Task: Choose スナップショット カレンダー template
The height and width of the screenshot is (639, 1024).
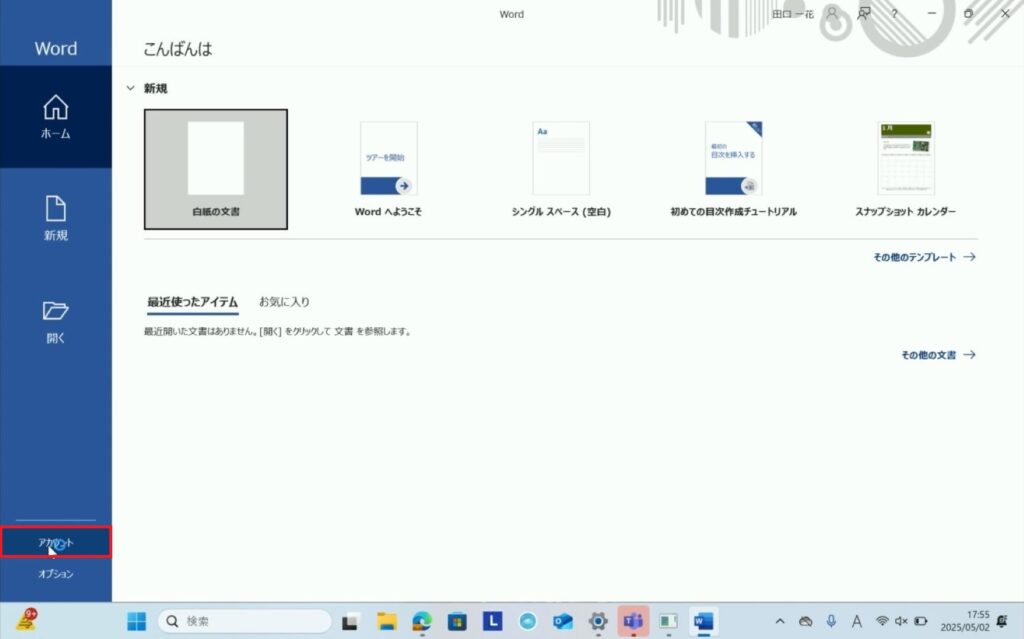Action: click(x=906, y=169)
